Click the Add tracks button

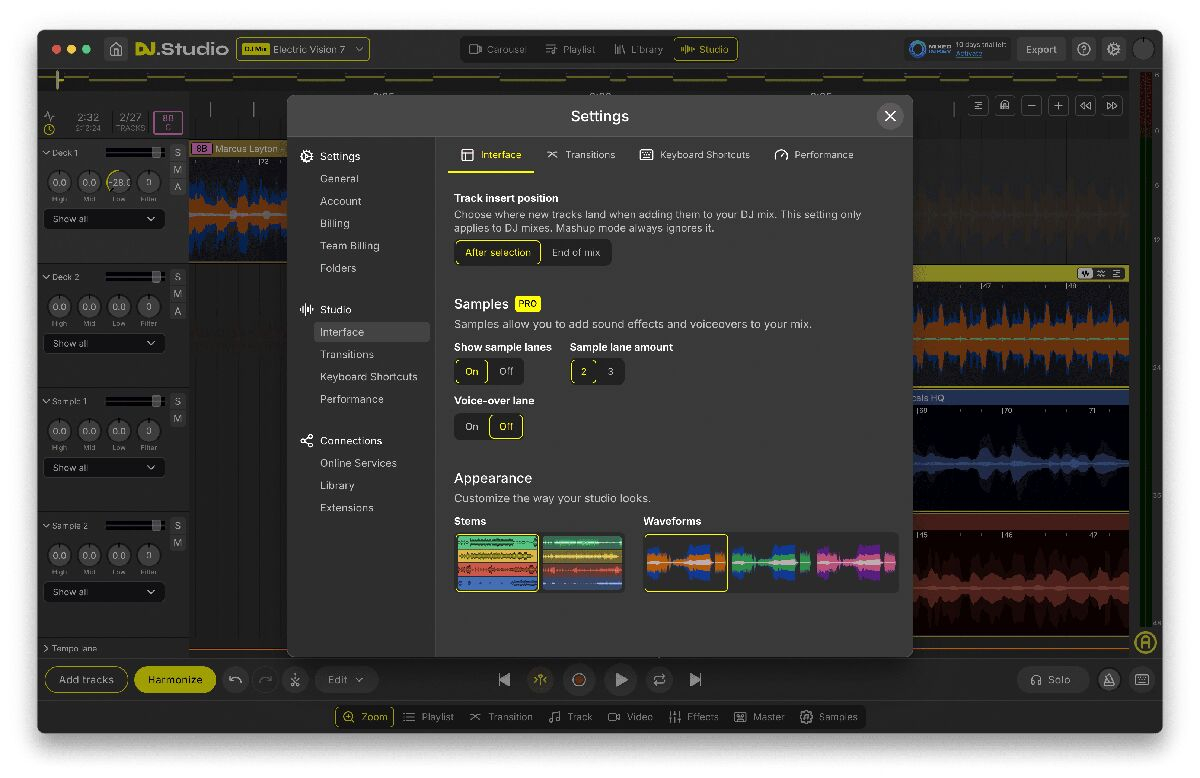coord(86,680)
